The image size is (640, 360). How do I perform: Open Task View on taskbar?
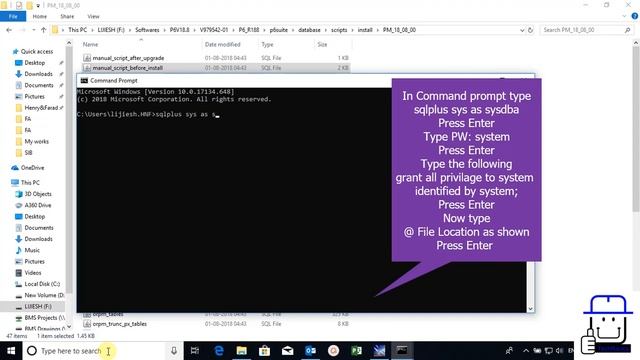coord(195,351)
